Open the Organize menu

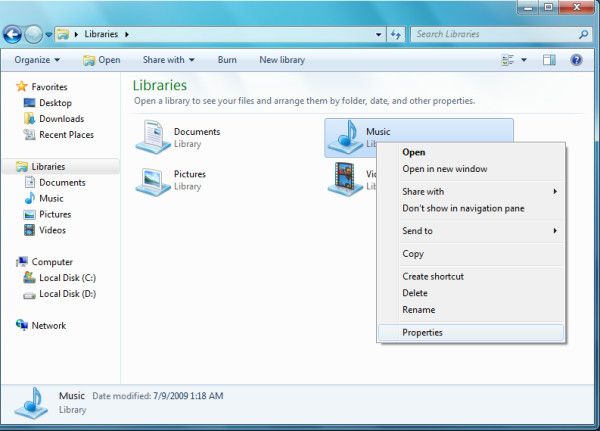(x=37, y=60)
